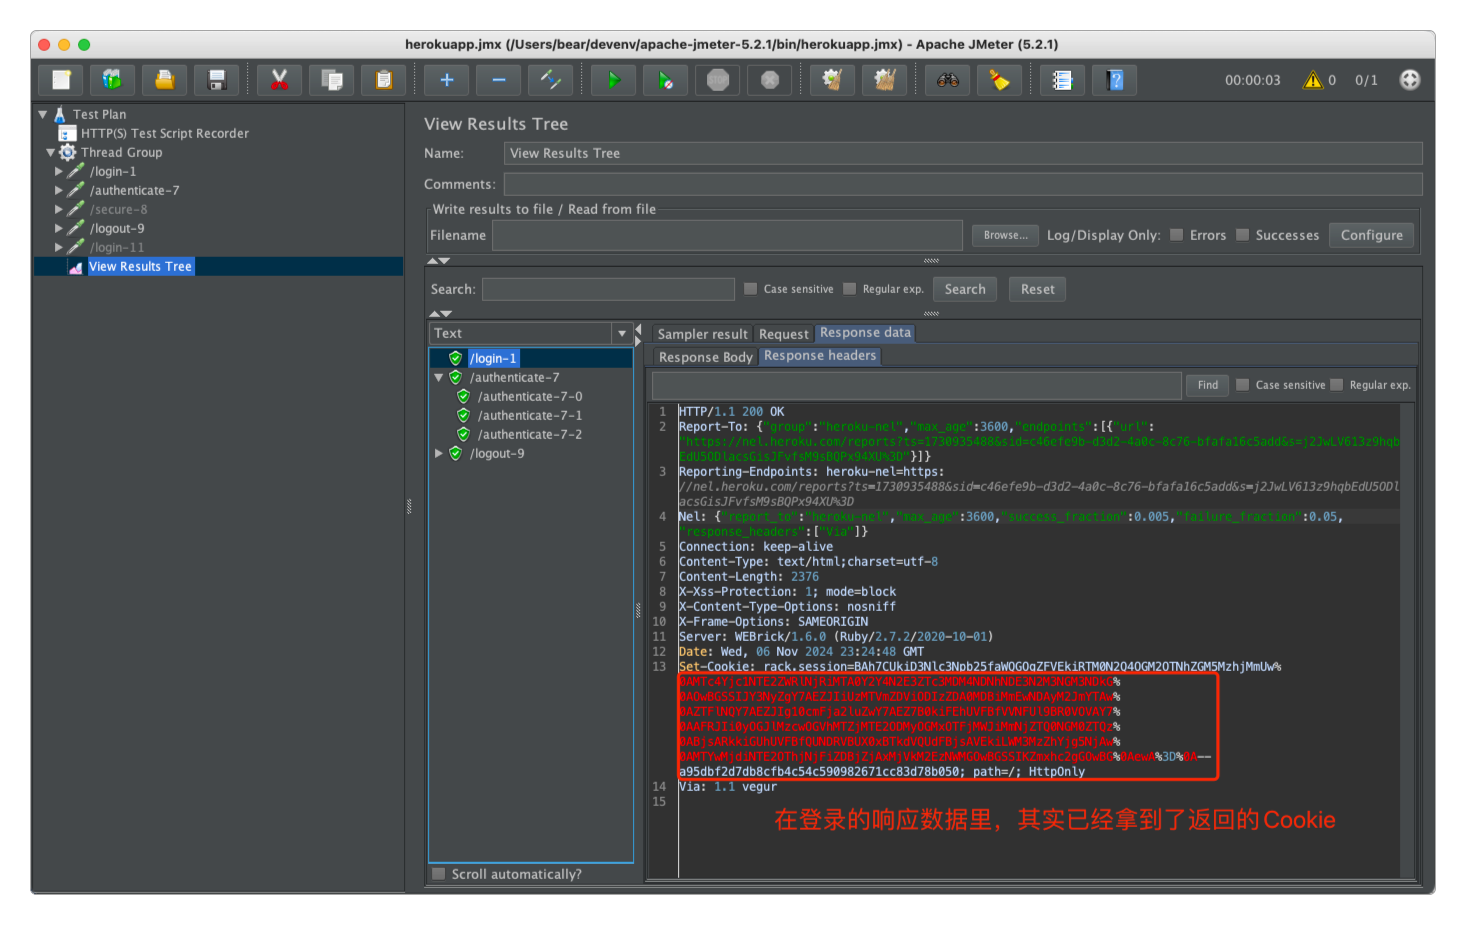Click the Clear All results icon
Image resolution: width=1466 pixels, height=925 pixels.
(884, 80)
